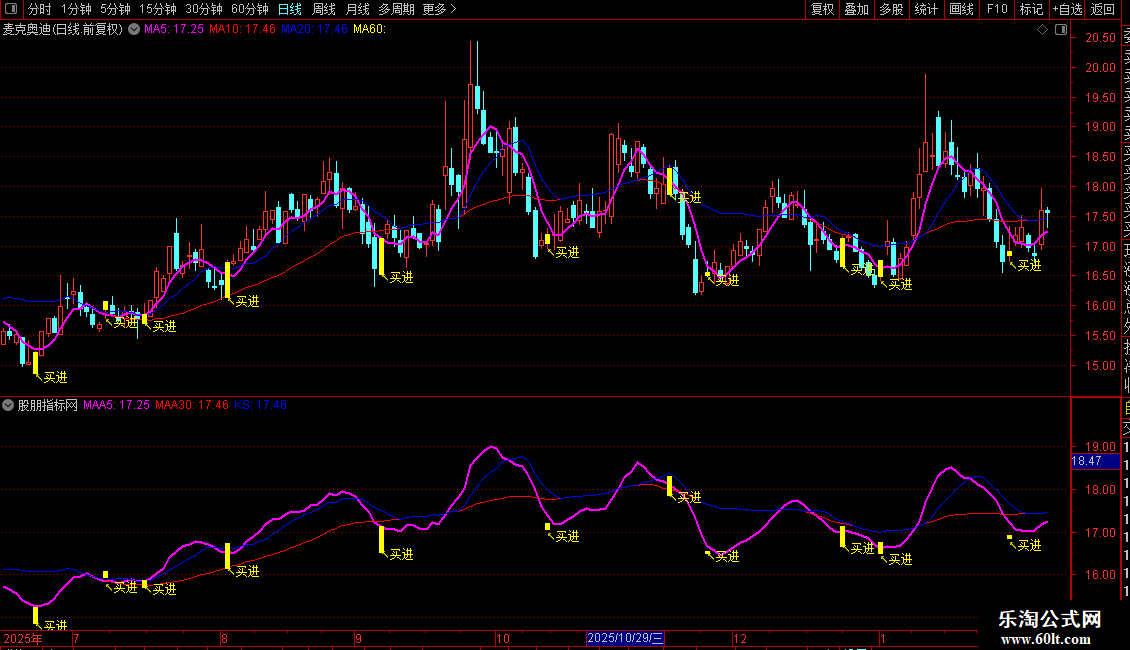Click the 叠加 overlay button
Image resolution: width=1130 pixels, height=650 pixels.
pyautogui.click(x=857, y=9)
